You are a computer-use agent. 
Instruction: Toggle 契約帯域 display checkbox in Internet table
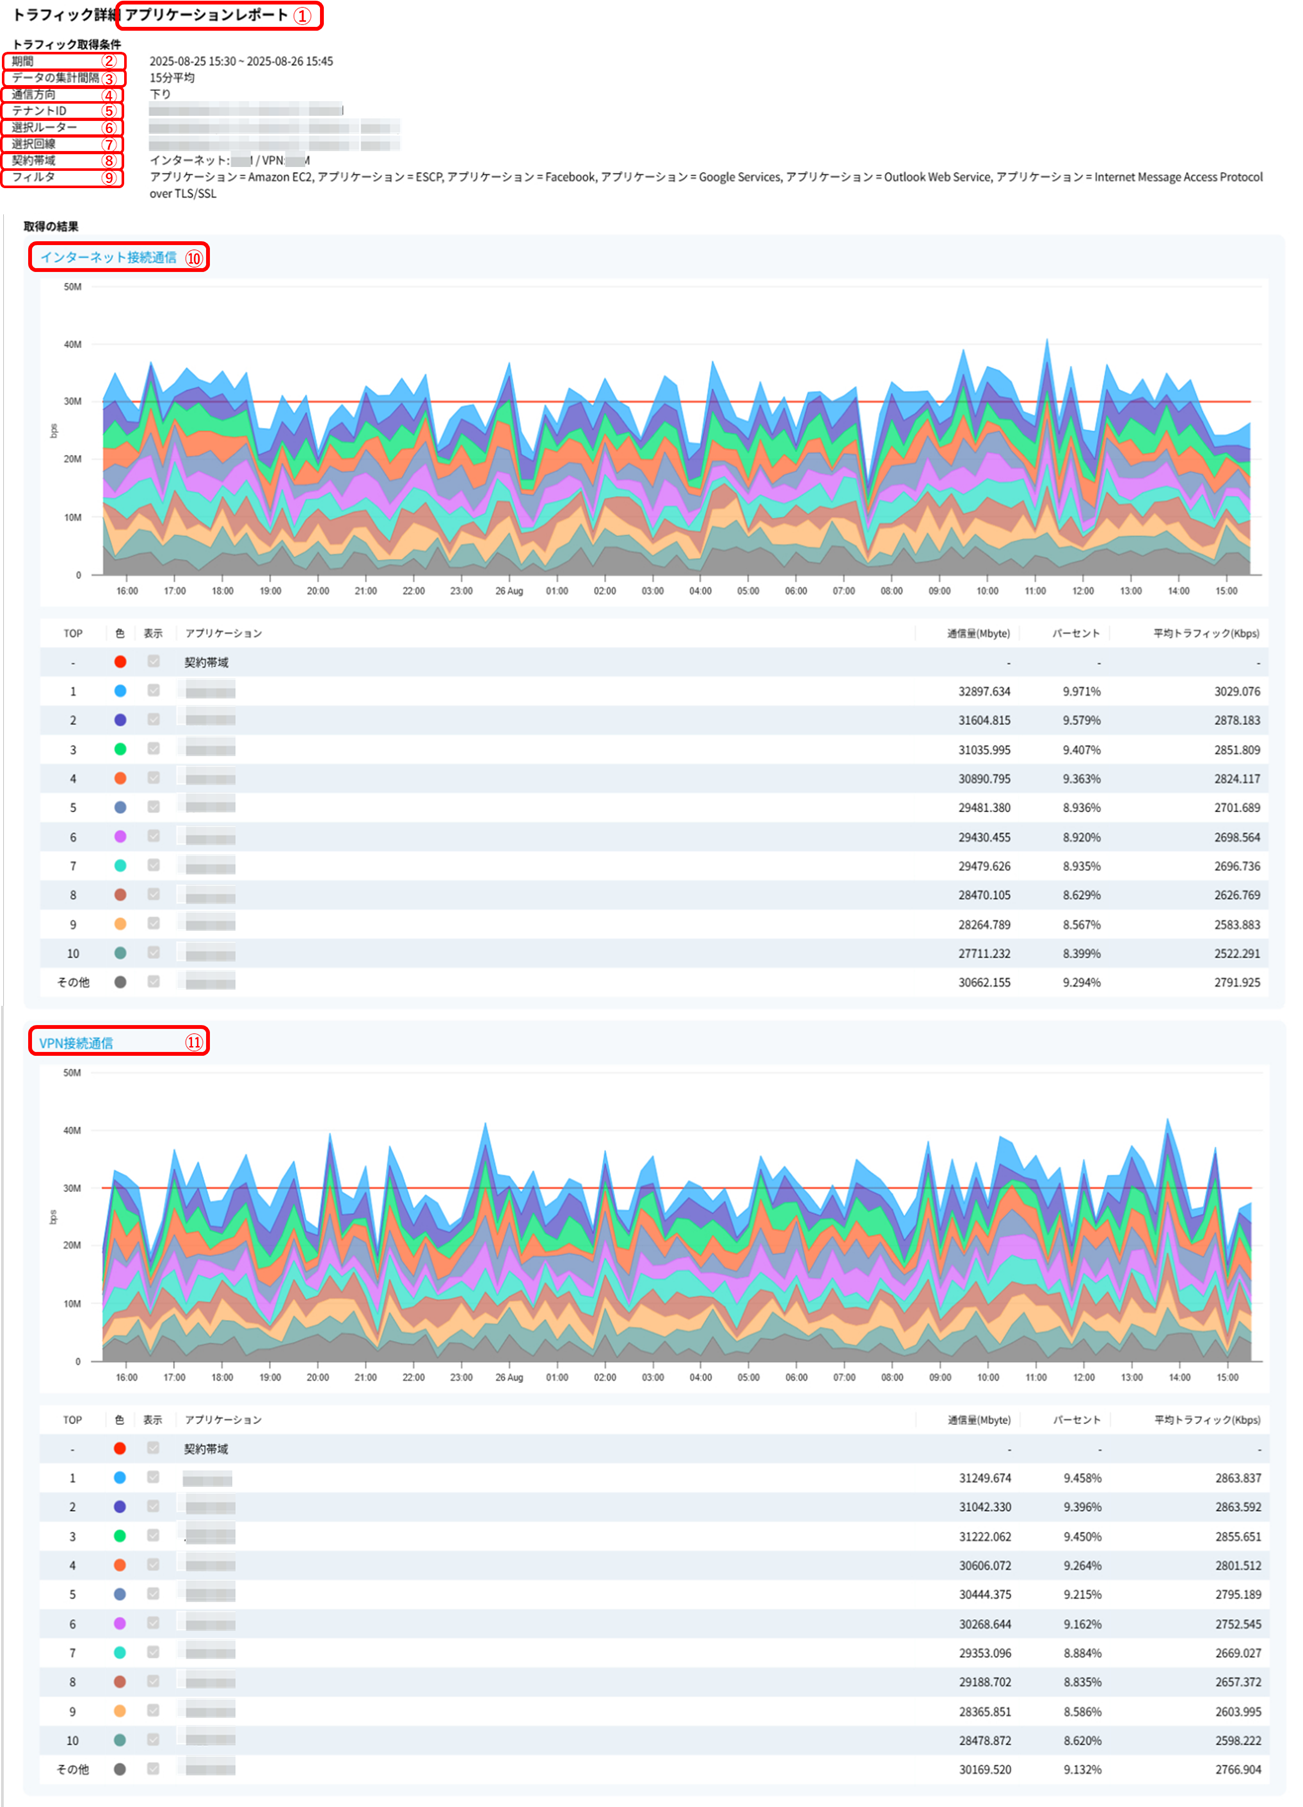click(153, 662)
